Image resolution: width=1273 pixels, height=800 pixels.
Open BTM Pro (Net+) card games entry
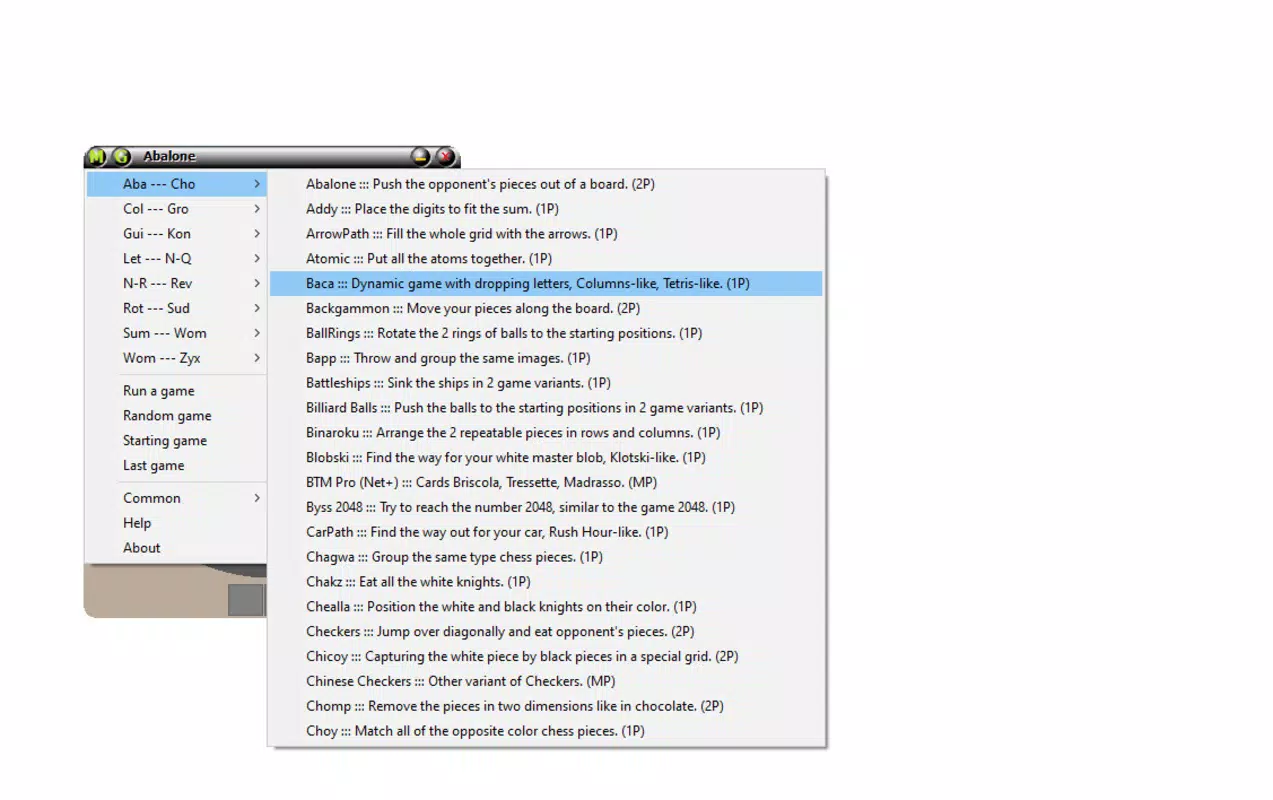click(x=546, y=483)
